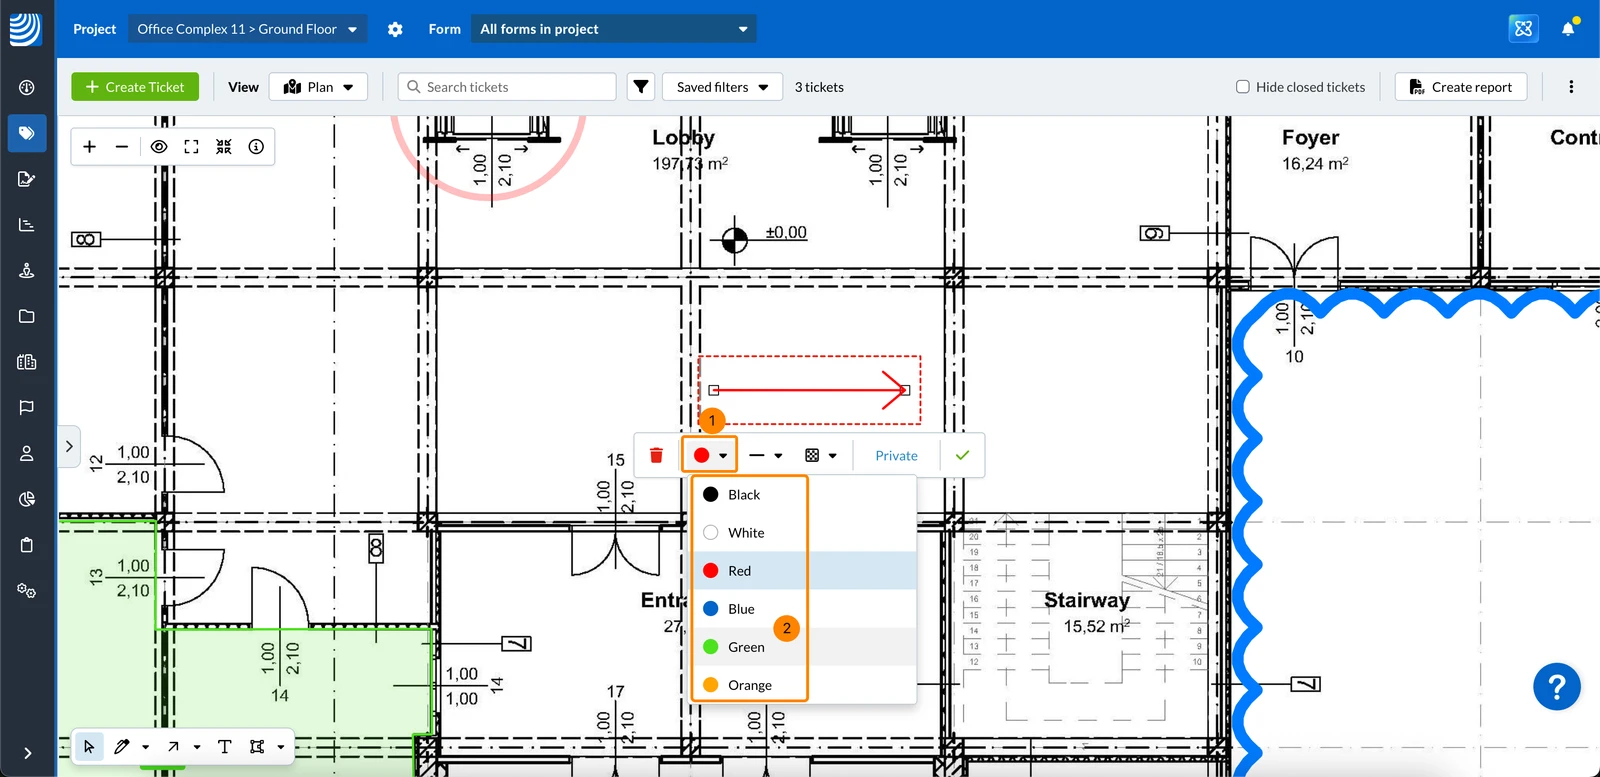Confirm annotation with green checkmark
The height and width of the screenshot is (777, 1600).
pos(962,455)
